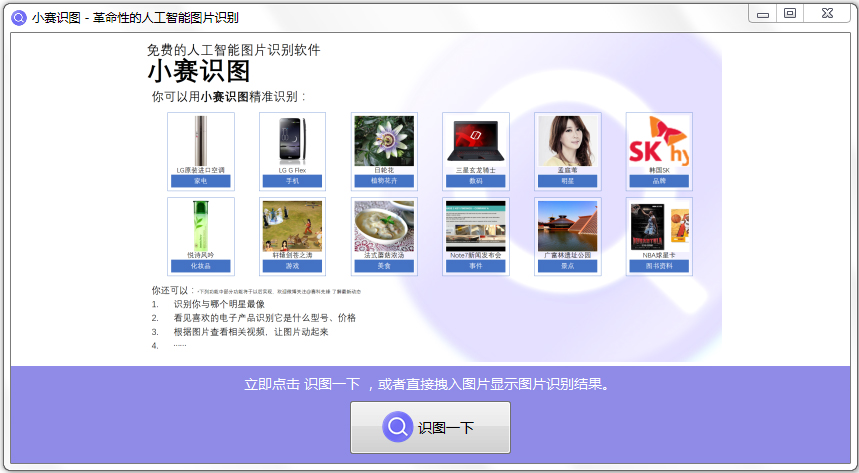Select the Samsung red laptop thumbnail

click(x=476, y=141)
